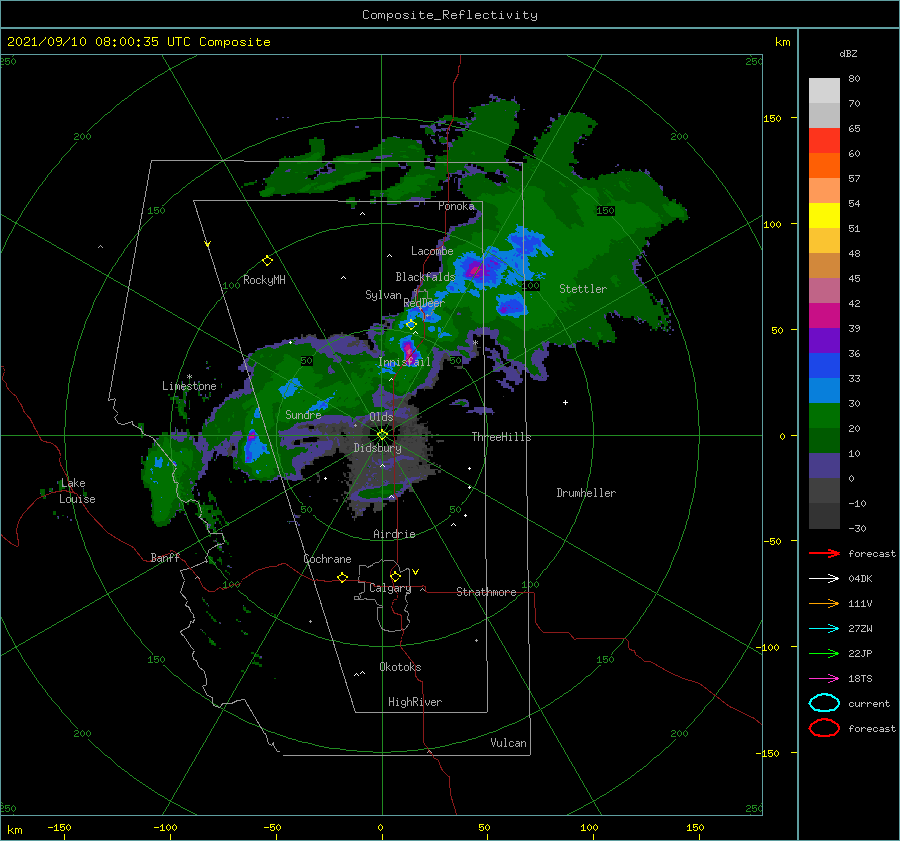Click the bottom axis -150 km tick label
900x841 pixels.
click(59, 827)
